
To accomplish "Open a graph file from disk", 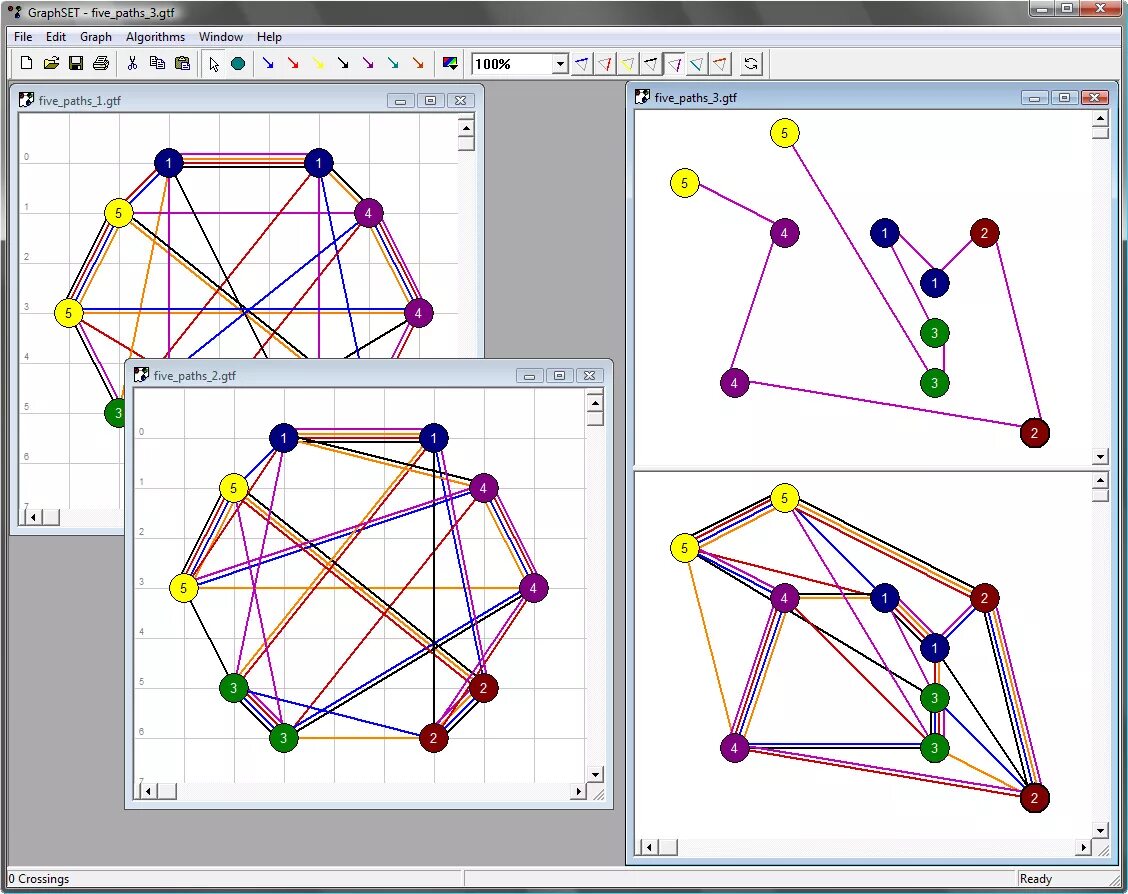I will (x=51, y=63).
